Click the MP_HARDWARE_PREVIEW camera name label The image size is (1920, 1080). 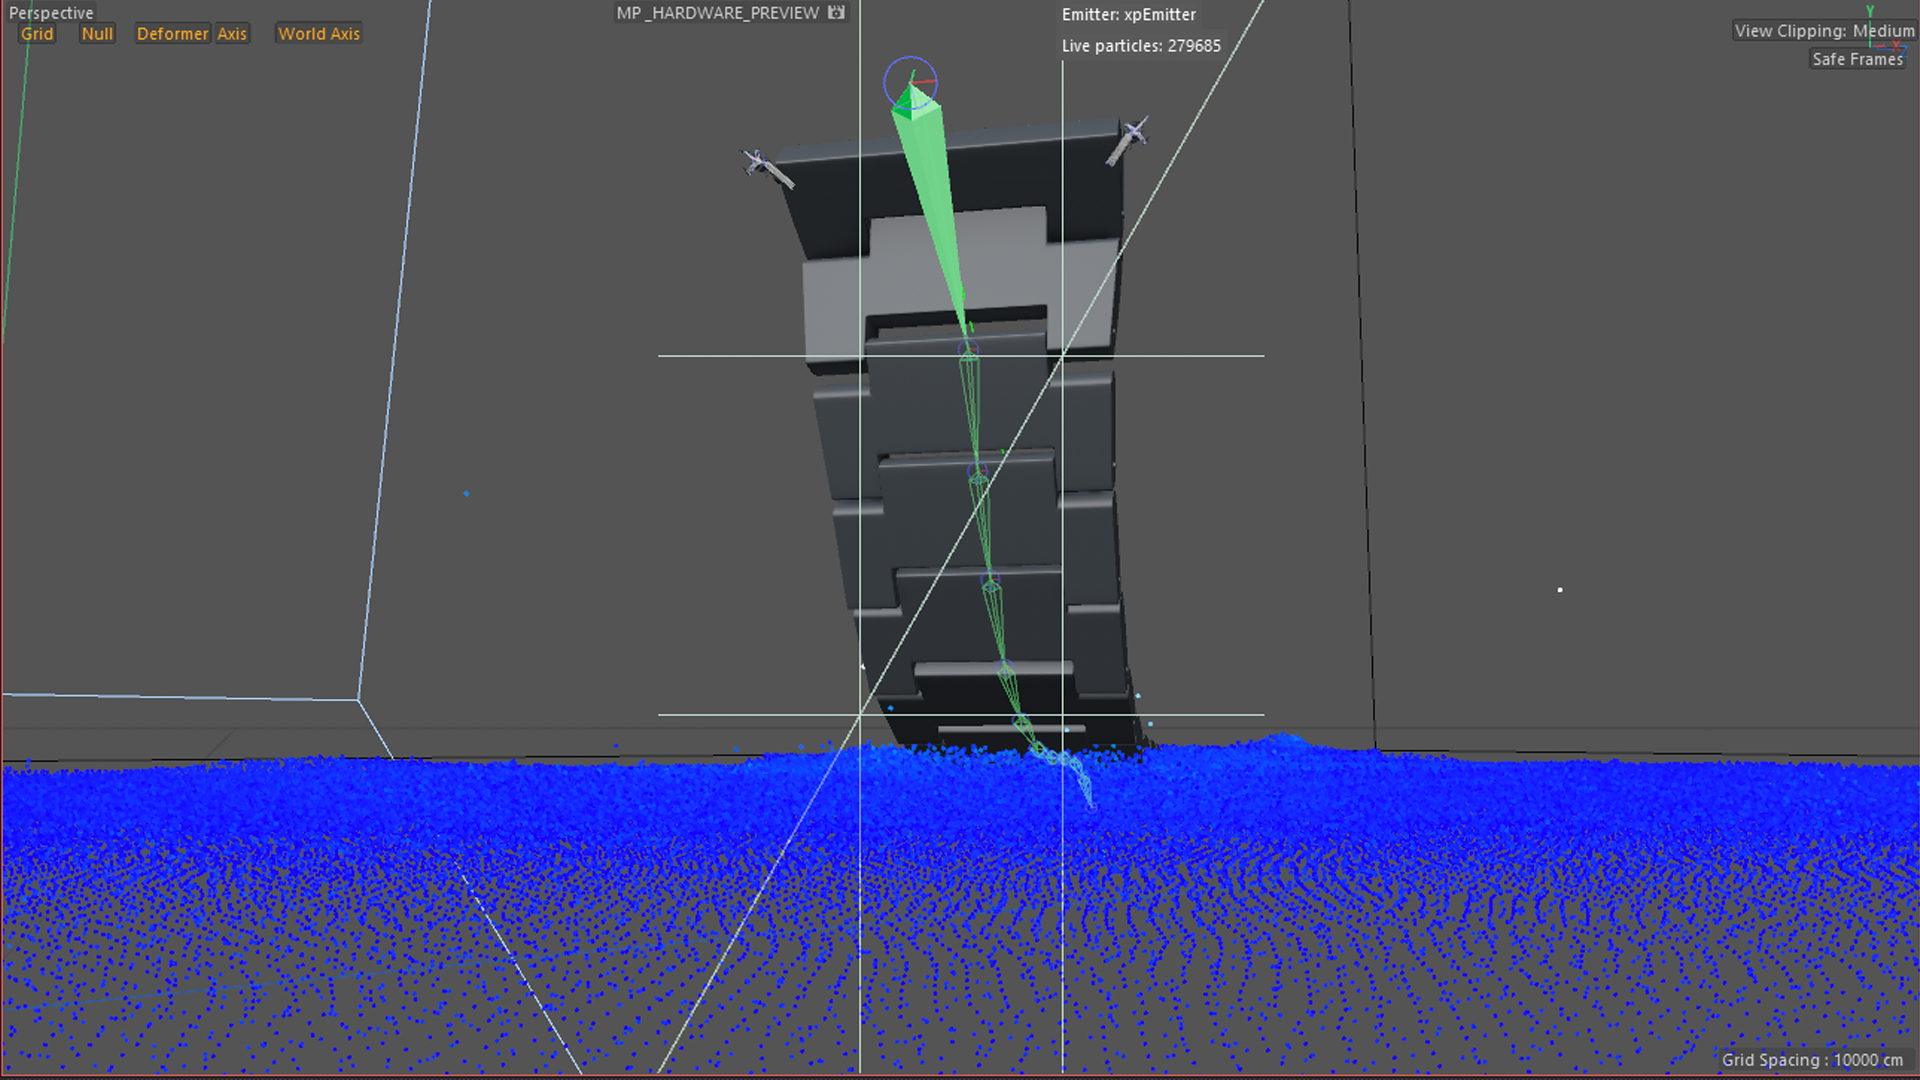tap(717, 13)
